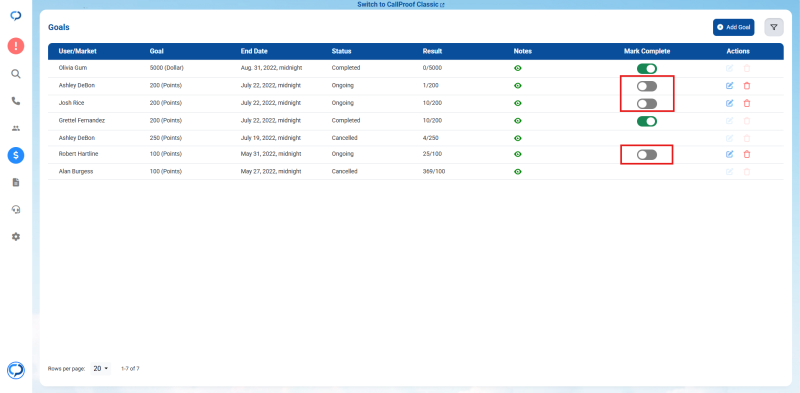Viewport: 800px width, 393px height.
Task: Click the Goal column header
Action: 157,52
